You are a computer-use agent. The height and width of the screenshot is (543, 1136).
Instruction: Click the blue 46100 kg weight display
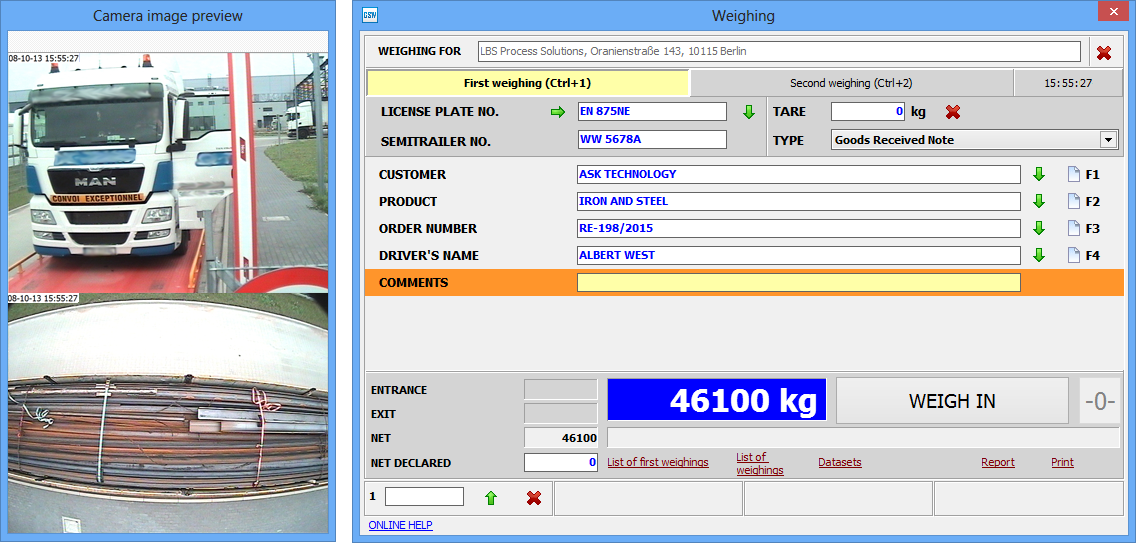point(717,399)
